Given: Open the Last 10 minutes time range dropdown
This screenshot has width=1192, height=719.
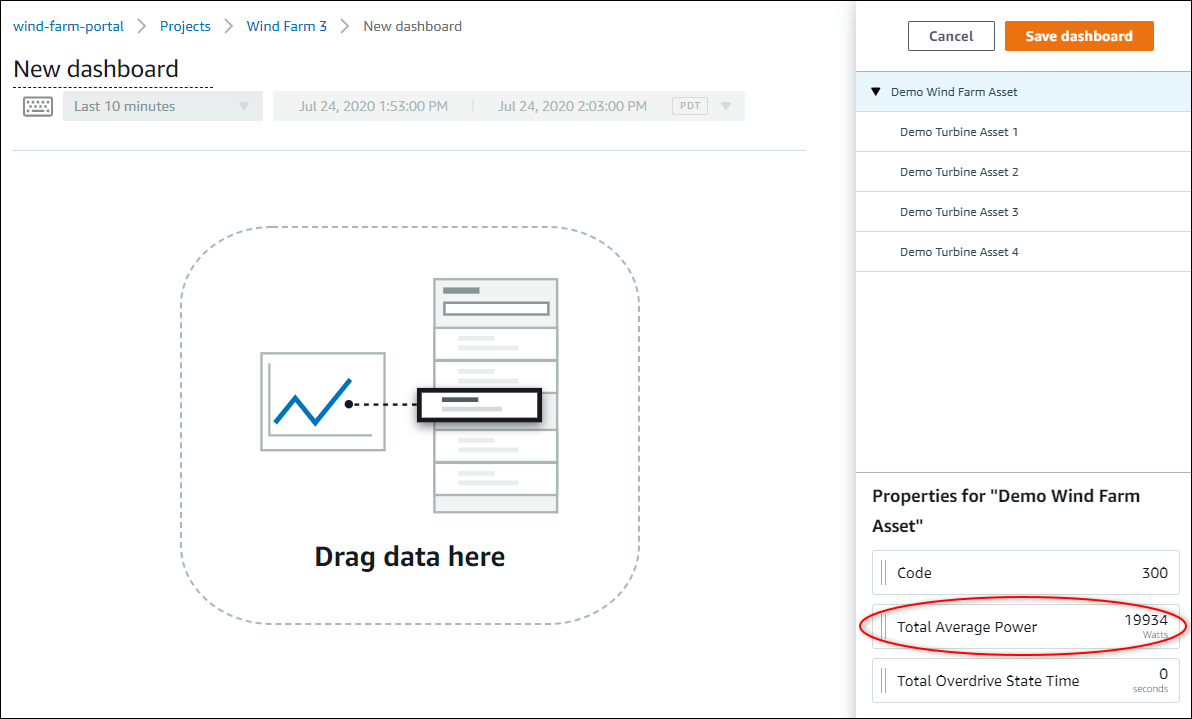Looking at the screenshot, I should pos(161,105).
